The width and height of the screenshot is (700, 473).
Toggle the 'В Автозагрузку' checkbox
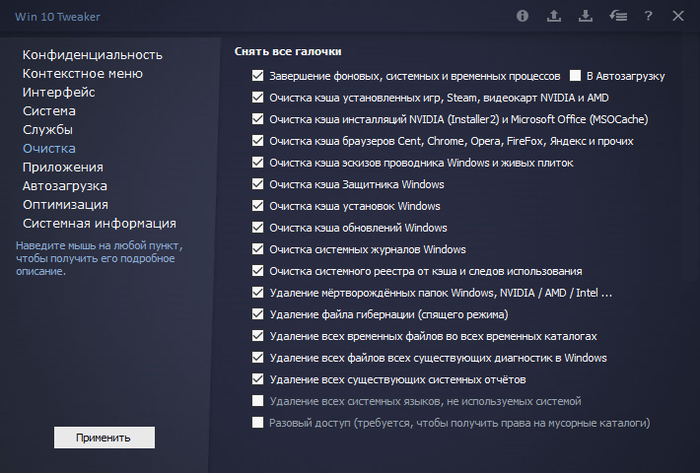pos(575,75)
